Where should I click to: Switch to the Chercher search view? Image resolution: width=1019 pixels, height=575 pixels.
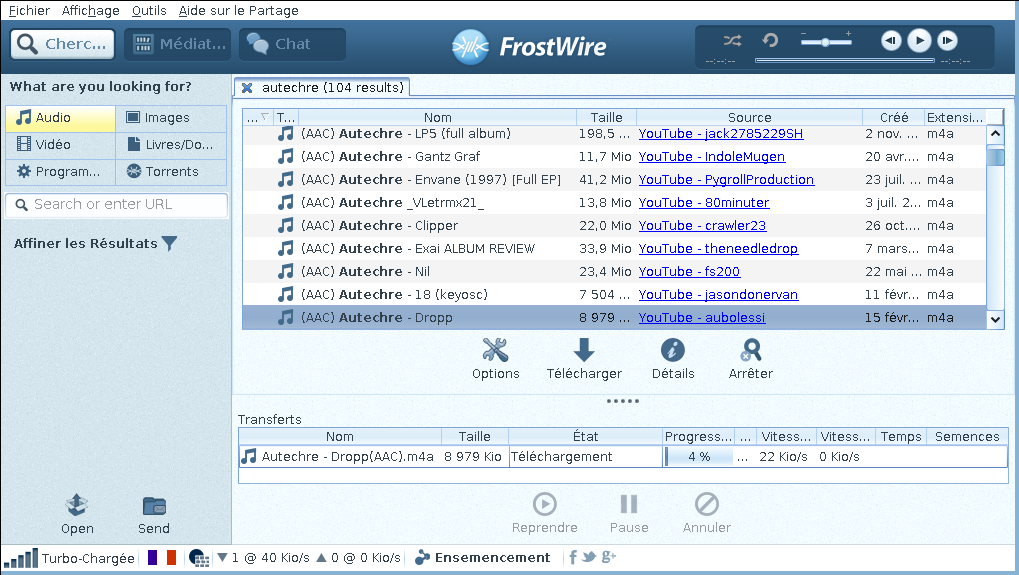click(62, 44)
